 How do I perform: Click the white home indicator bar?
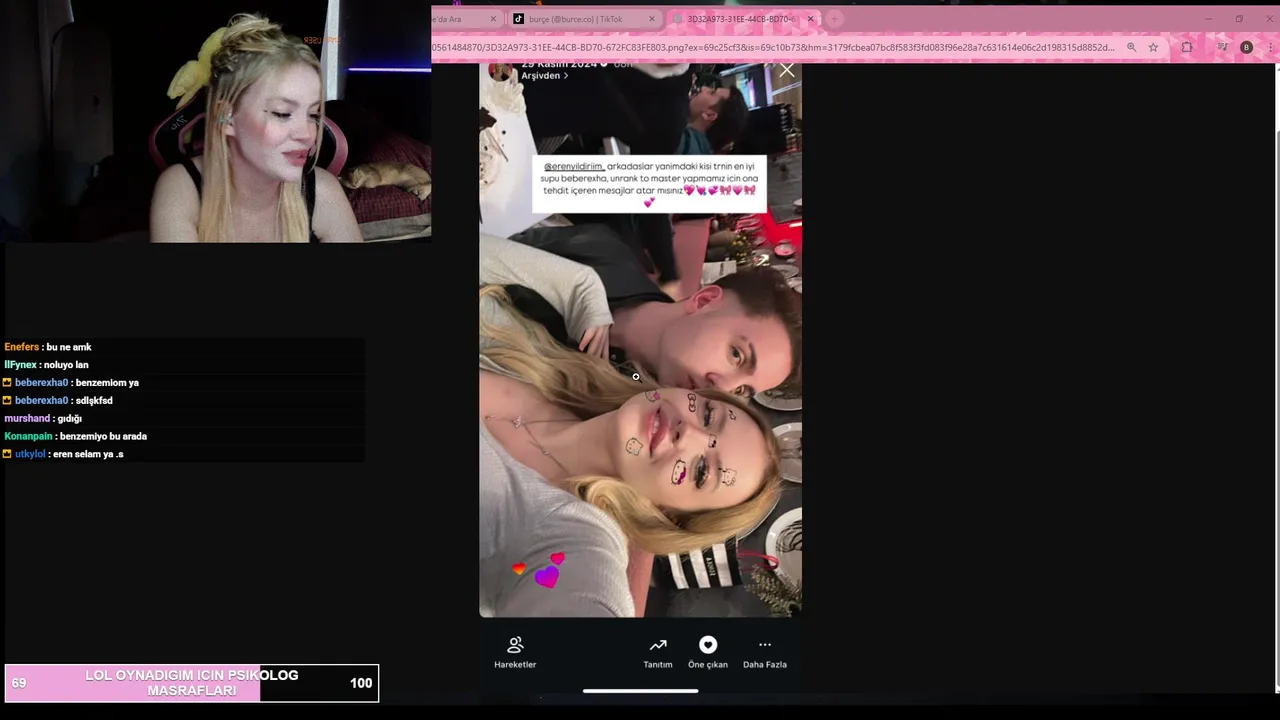tap(640, 690)
